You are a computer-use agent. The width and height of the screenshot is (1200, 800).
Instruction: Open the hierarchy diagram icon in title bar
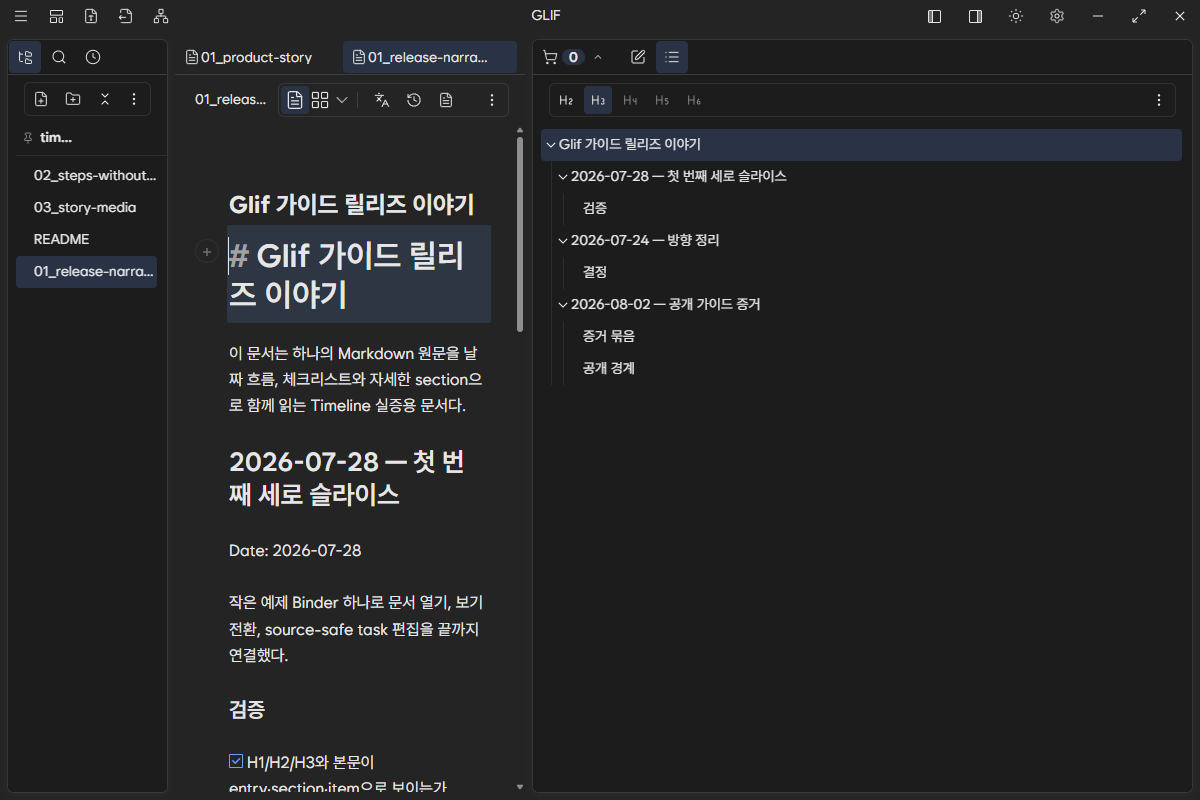(x=161, y=16)
